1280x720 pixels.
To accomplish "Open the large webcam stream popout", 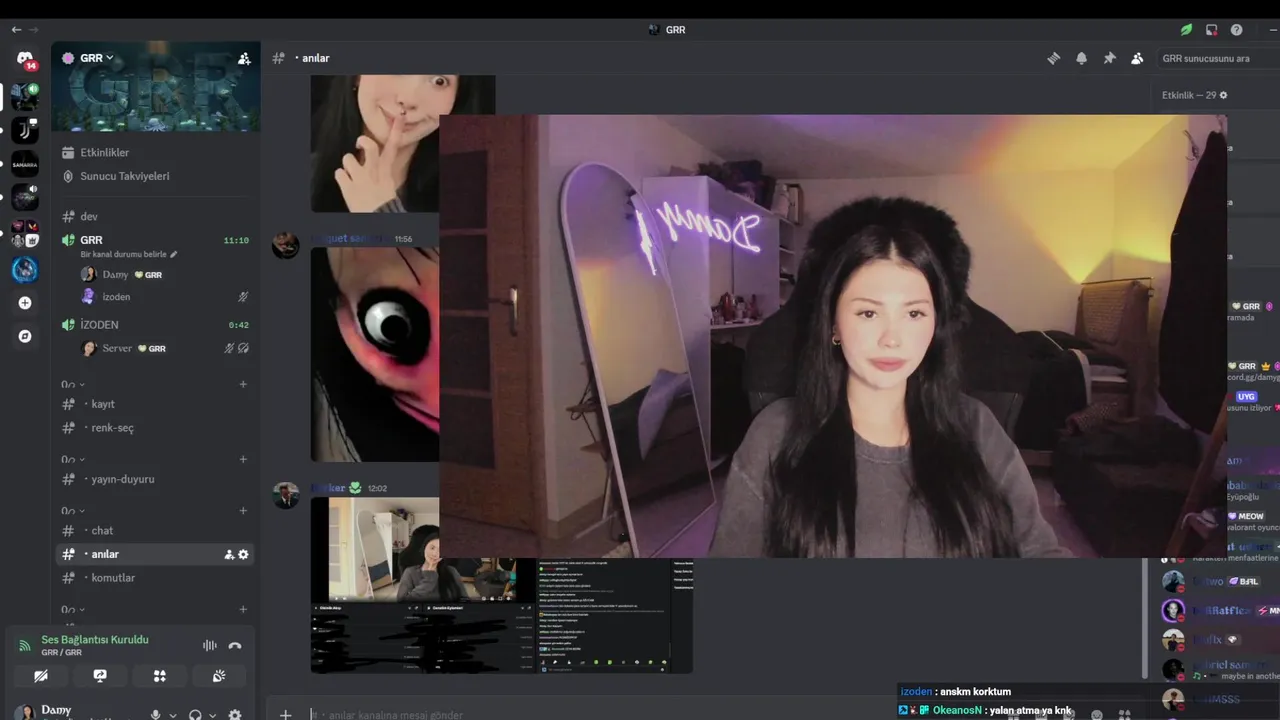I will [x=833, y=335].
